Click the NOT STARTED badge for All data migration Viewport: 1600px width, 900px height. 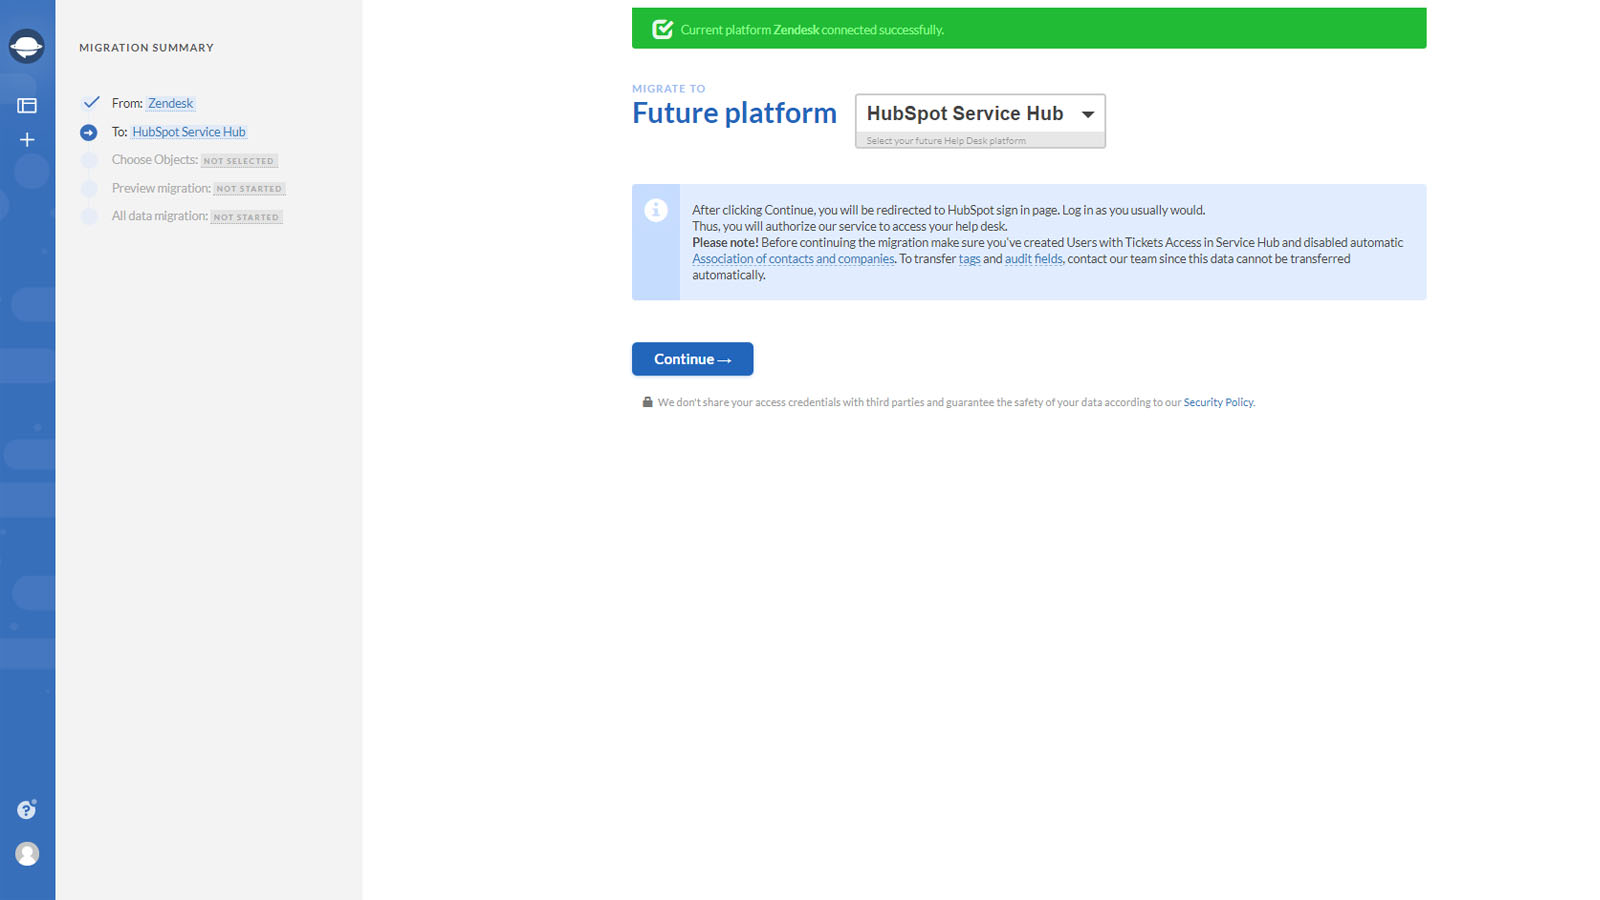point(247,217)
